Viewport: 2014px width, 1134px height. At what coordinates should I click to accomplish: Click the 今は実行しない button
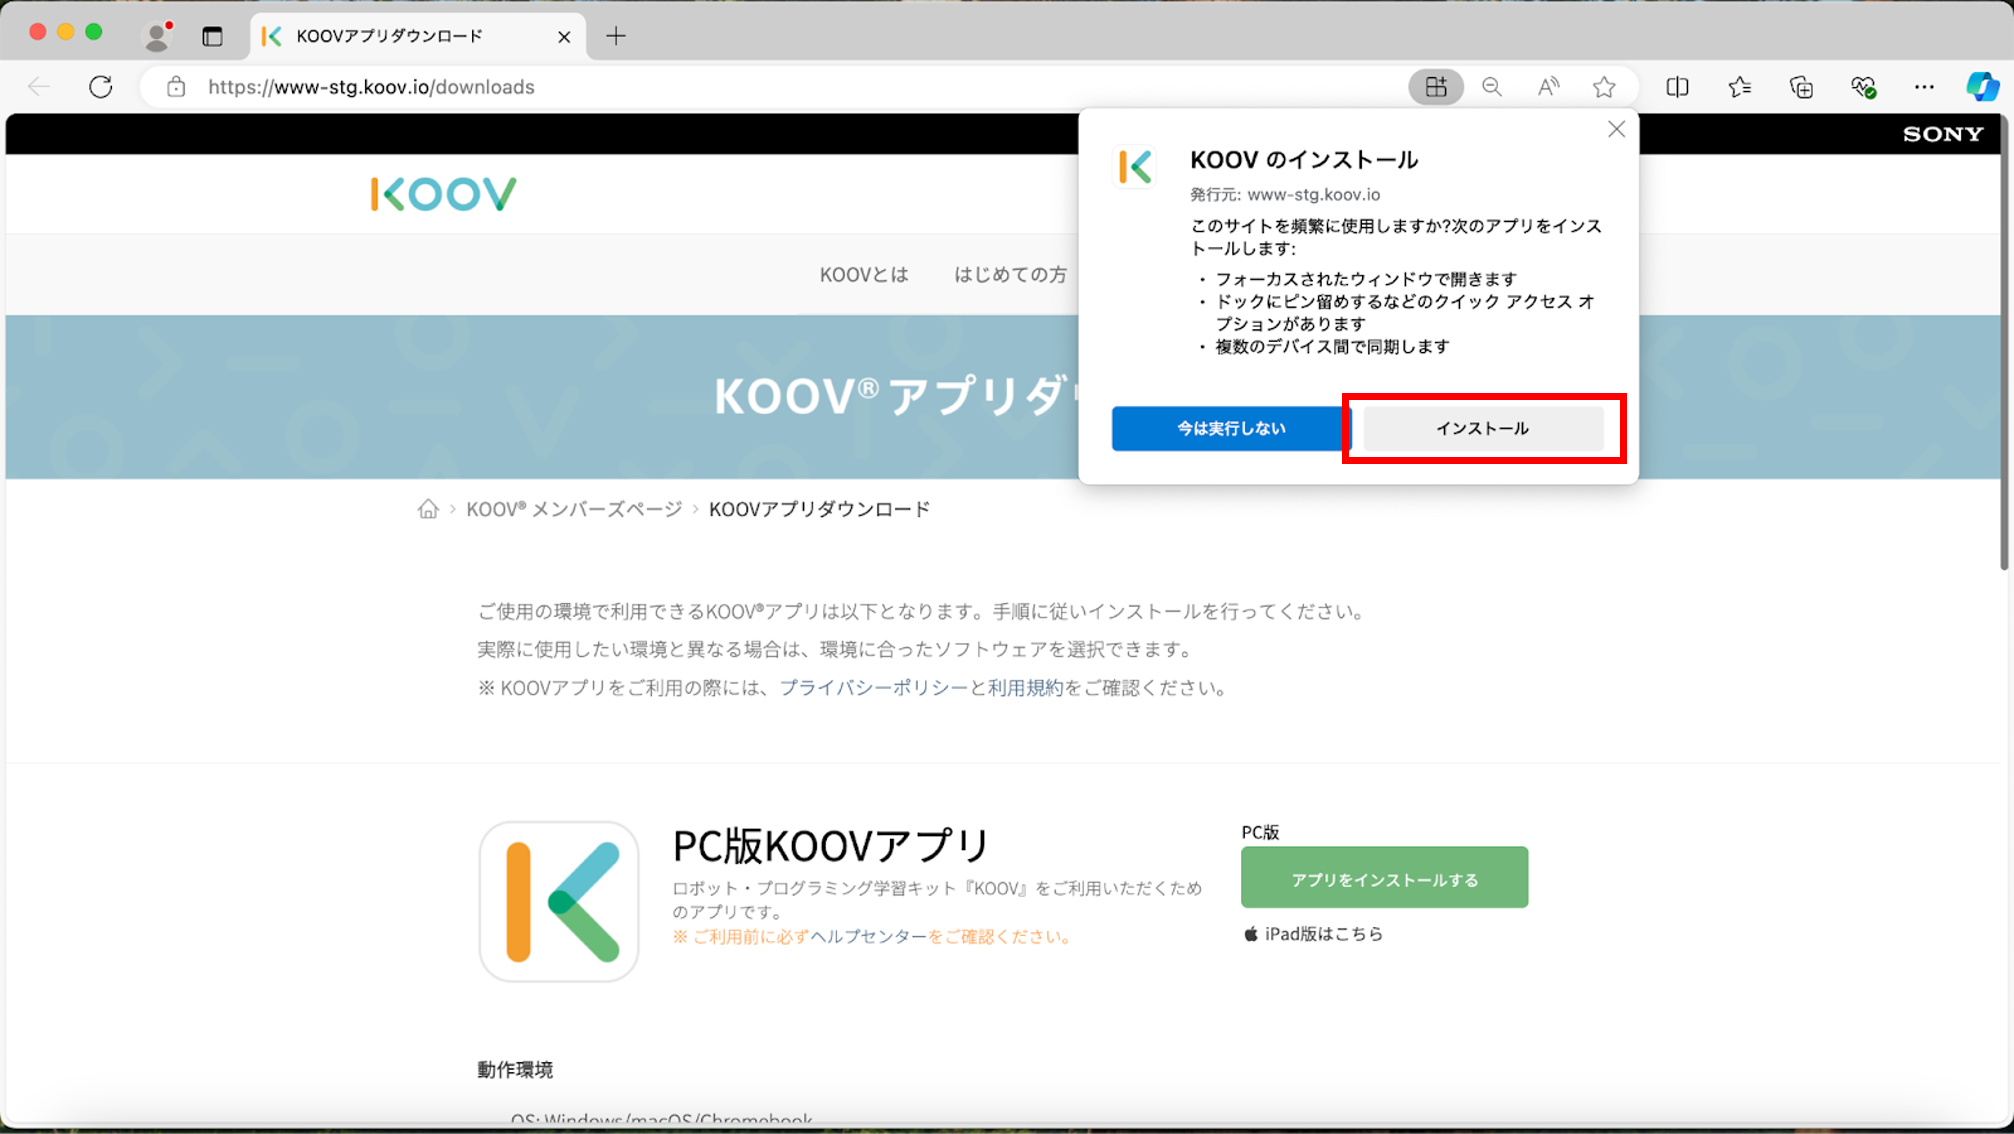tap(1230, 428)
